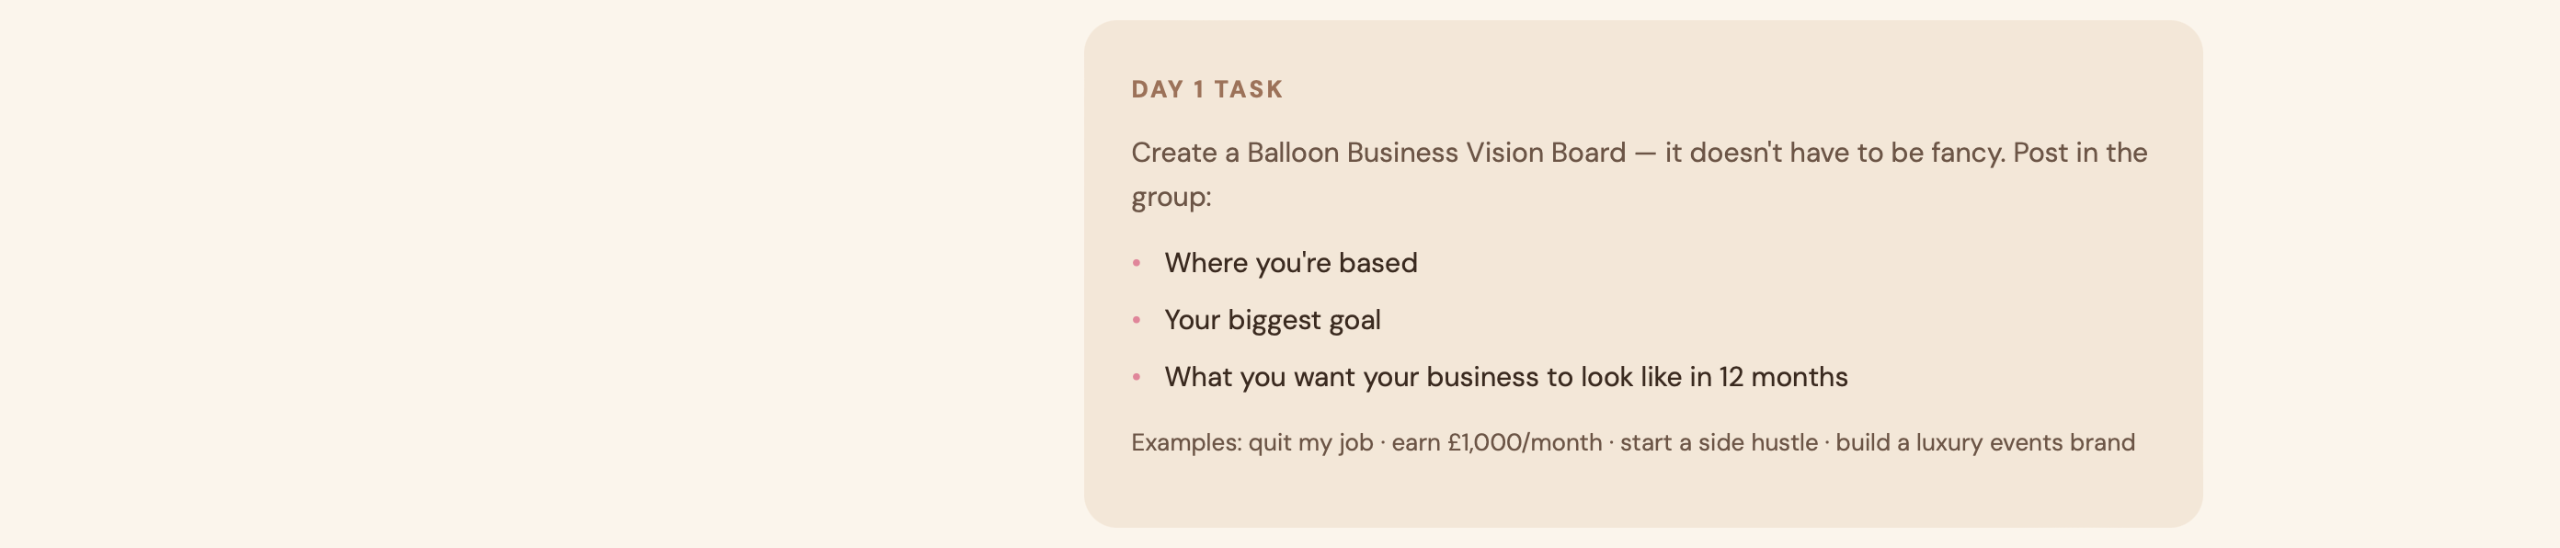Click the 12 months business goal item
The image size is (2560, 548).
point(1506,377)
